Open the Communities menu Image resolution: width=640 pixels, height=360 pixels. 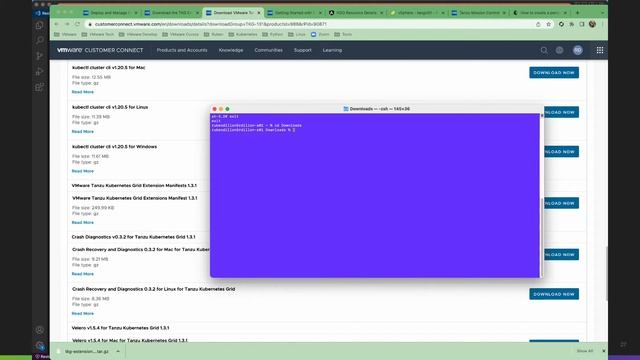(268, 50)
